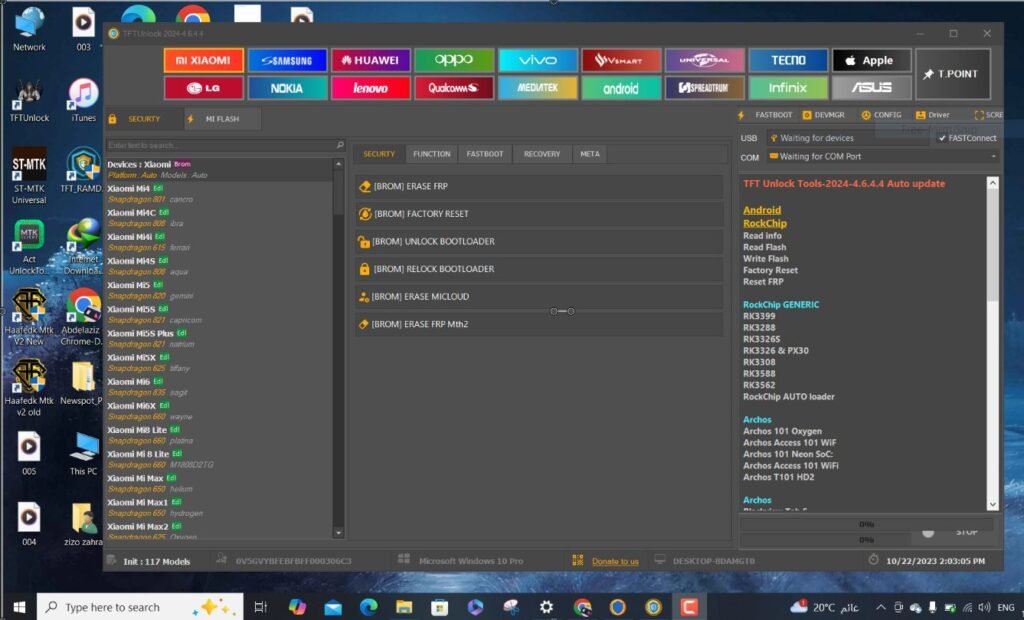The height and width of the screenshot is (620, 1024).
Task: Switch to the MI FLASH section
Action: pos(222,119)
